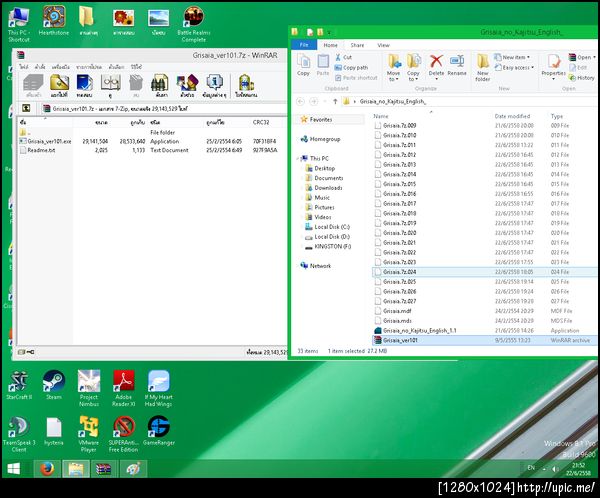600x498 pixels.
Task: Click WinRAR's View file toolbar icon
Action: tap(110, 83)
